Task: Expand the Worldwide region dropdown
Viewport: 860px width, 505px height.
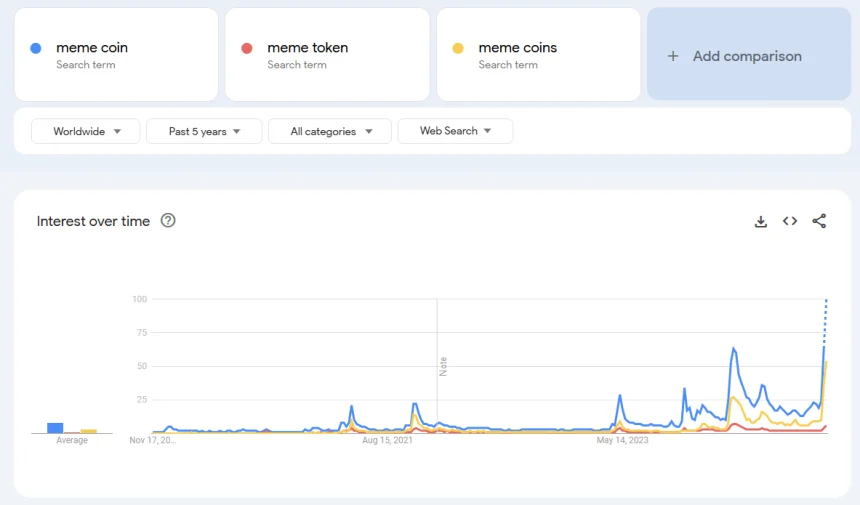Action: click(86, 131)
